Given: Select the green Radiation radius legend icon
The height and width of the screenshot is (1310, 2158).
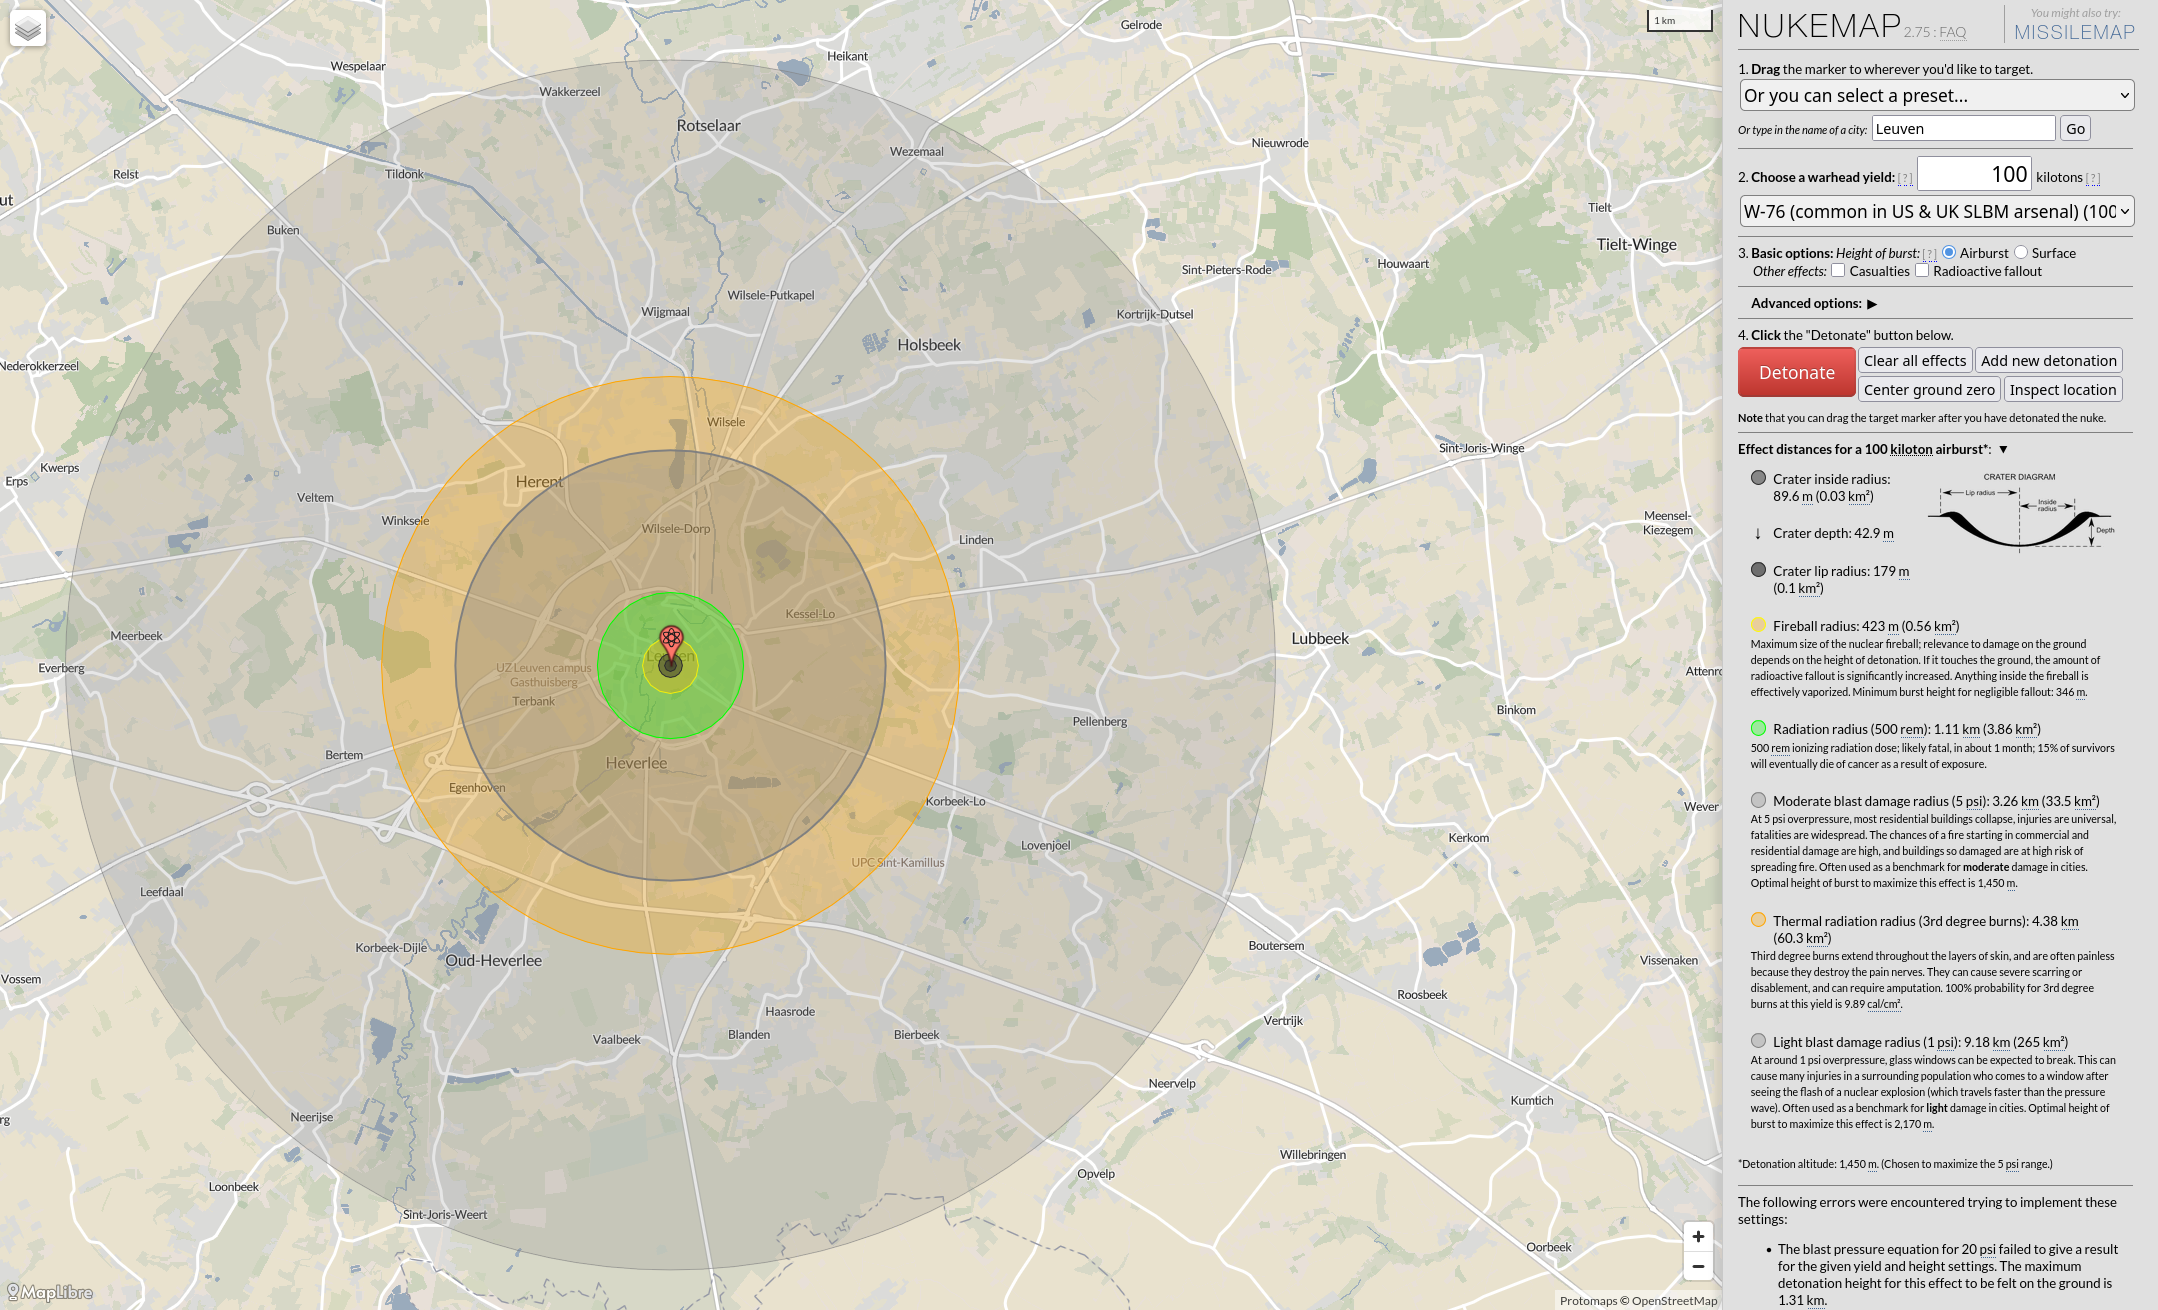Looking at the screenshot, I should 1759,727.
